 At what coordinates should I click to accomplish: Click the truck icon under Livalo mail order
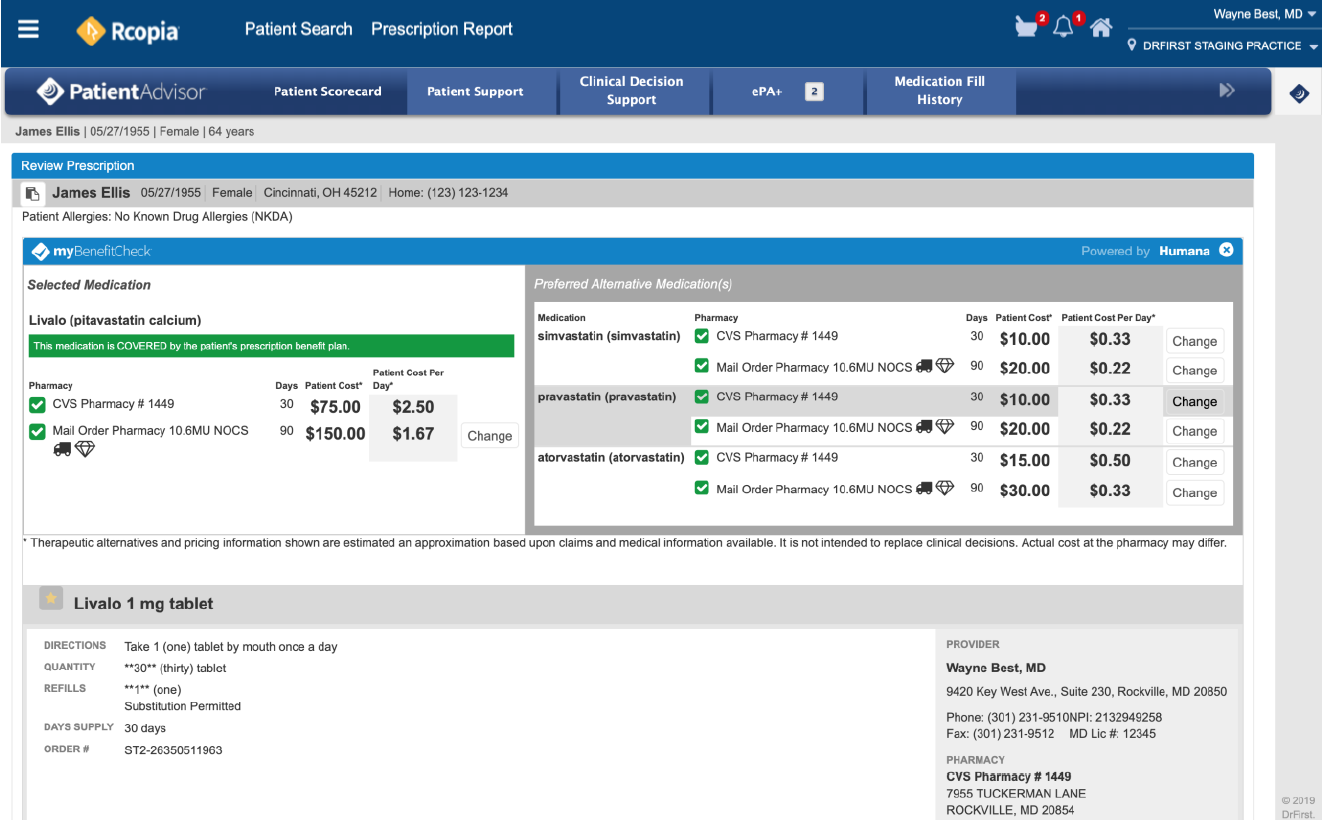tap(62, 449)
